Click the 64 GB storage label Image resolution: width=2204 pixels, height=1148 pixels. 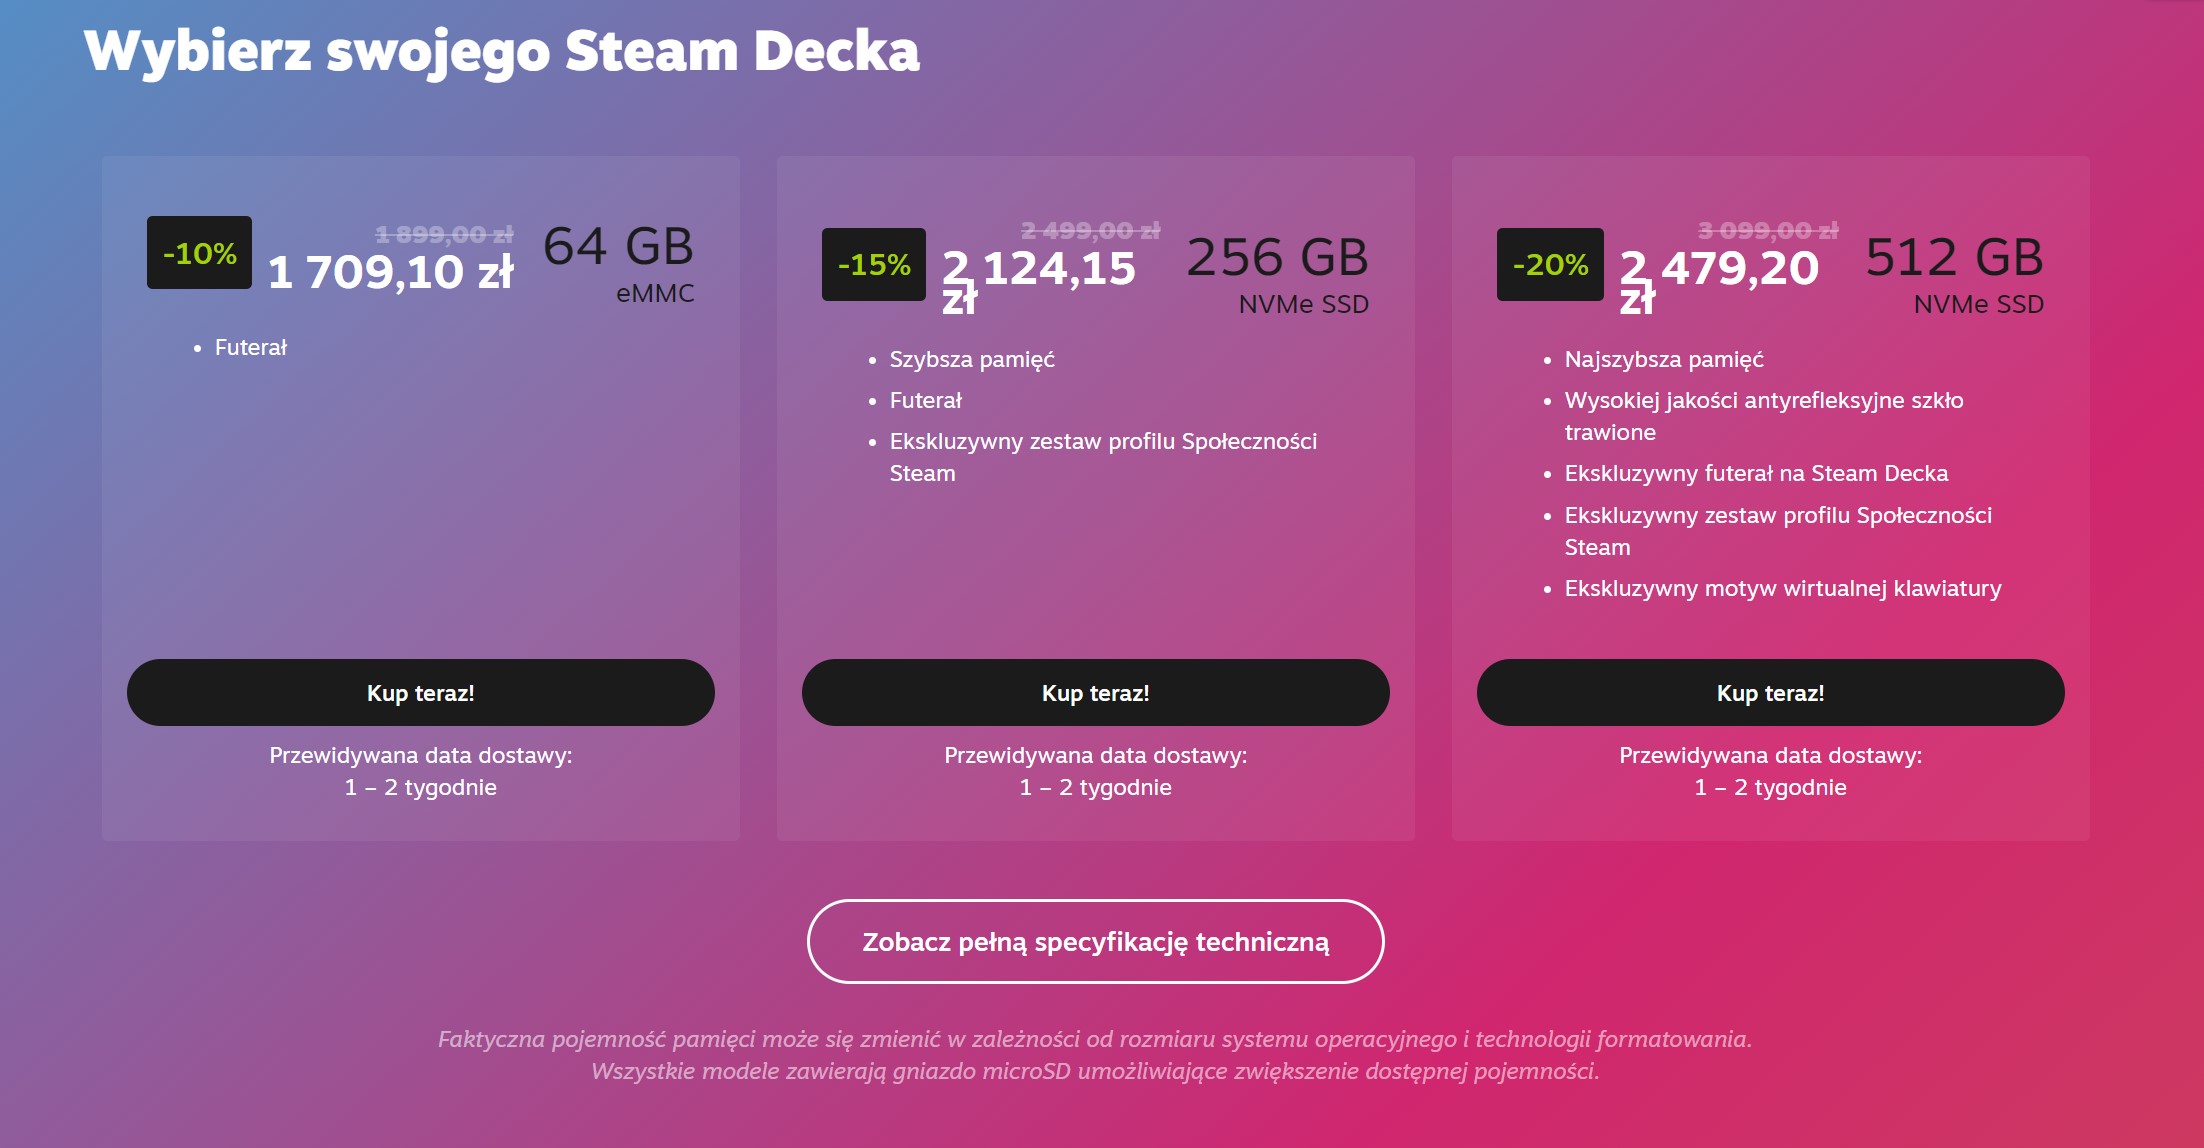[x=618, y=246]
